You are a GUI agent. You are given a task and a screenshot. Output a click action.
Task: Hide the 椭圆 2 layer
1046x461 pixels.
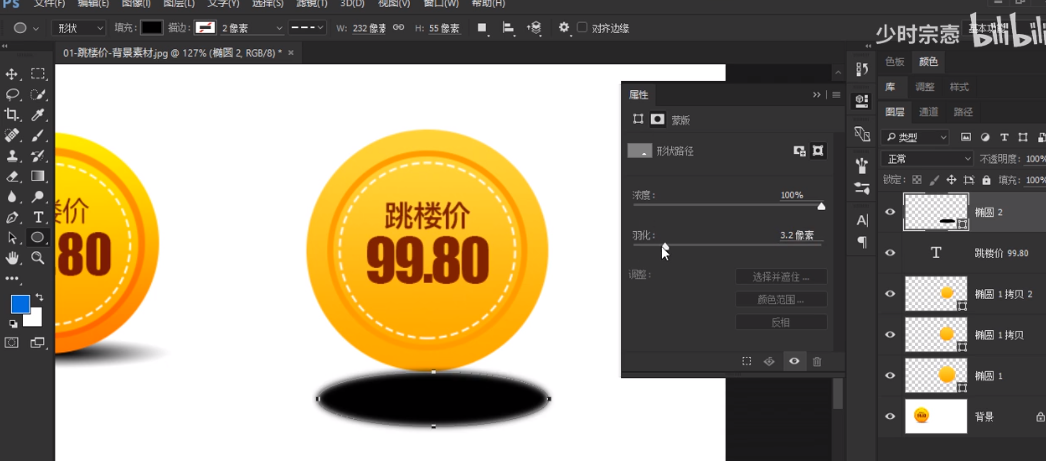tap(889, 212)
